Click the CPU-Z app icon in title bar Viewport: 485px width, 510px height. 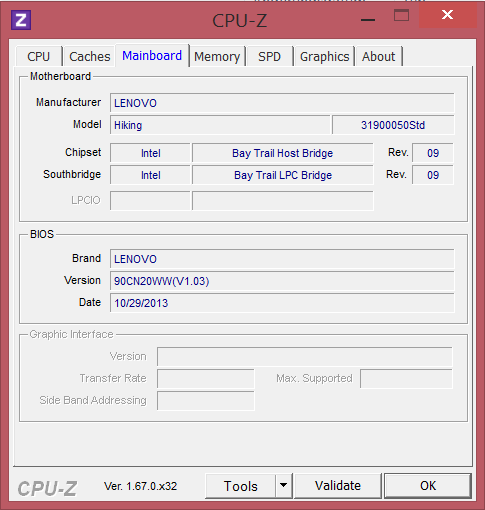tap(21, 20)
